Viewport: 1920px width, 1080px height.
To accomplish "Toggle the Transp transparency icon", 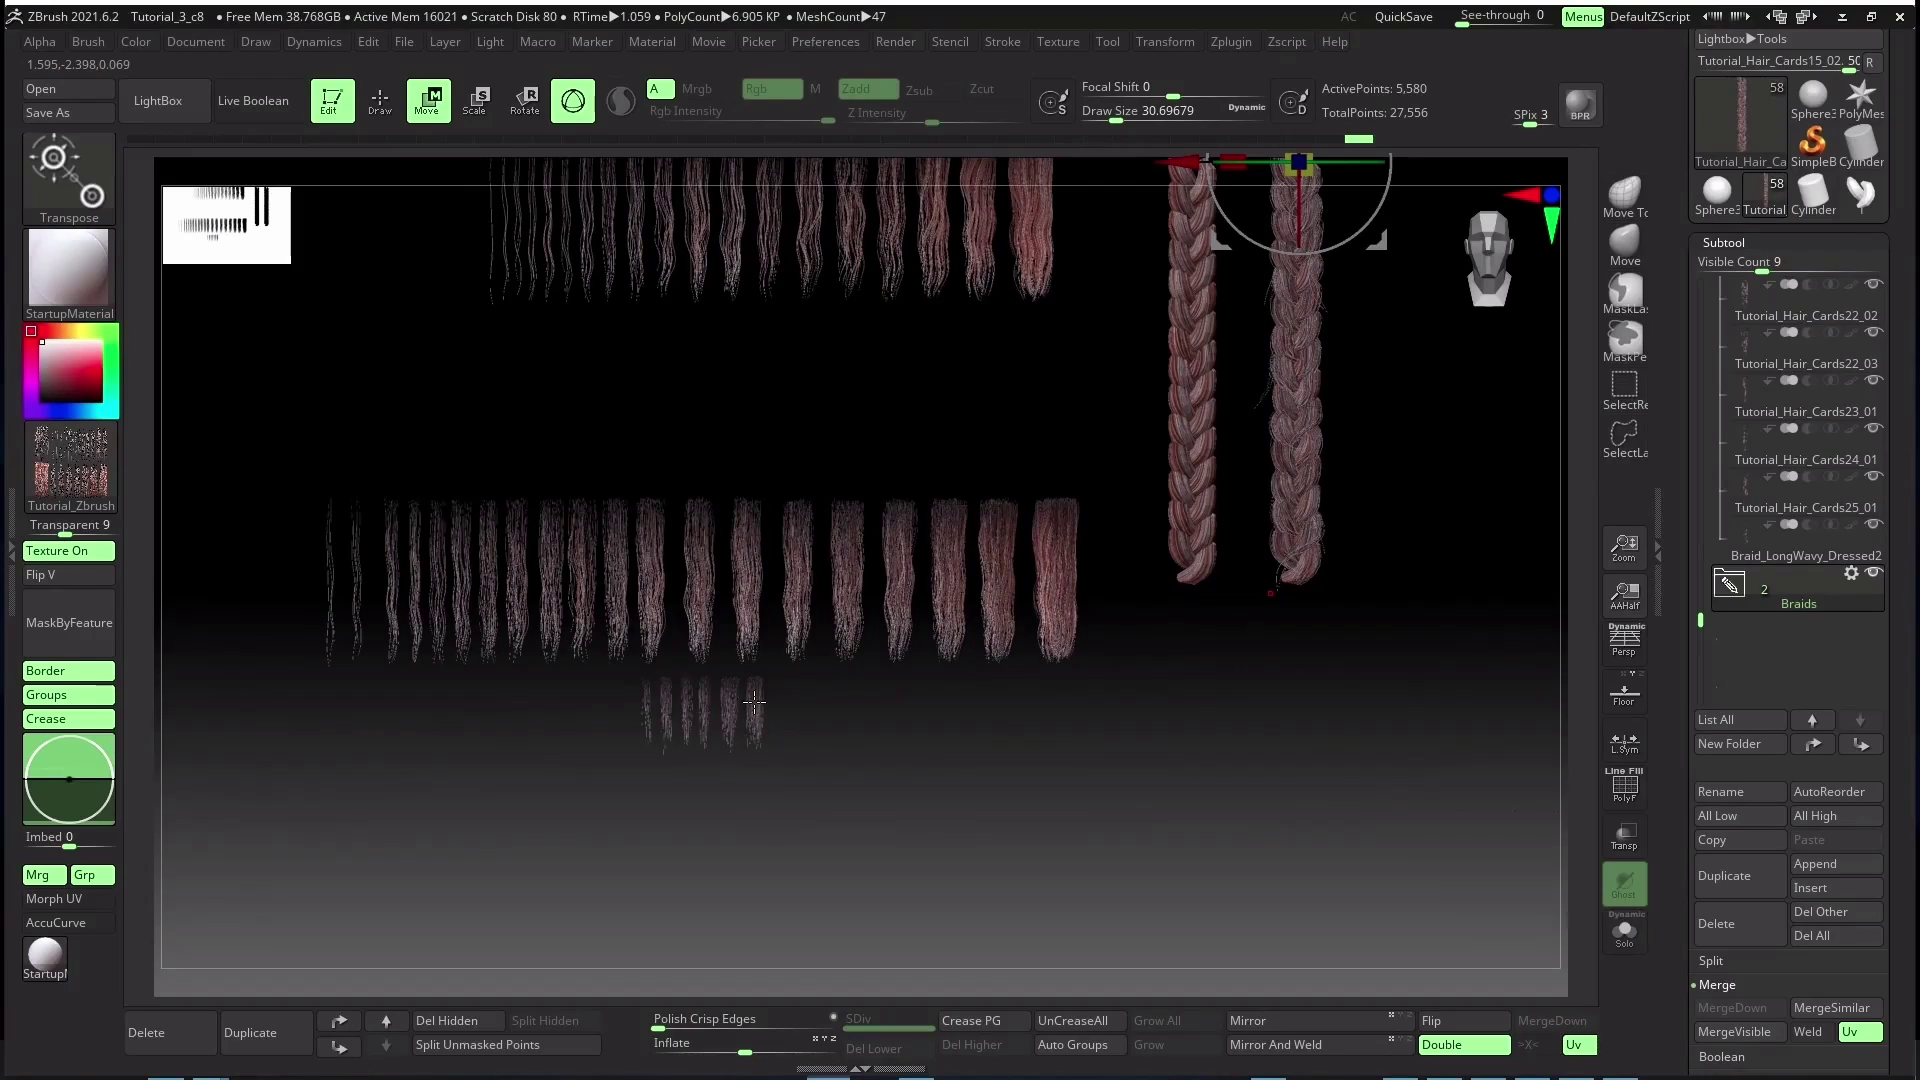I will point(1624,836).
